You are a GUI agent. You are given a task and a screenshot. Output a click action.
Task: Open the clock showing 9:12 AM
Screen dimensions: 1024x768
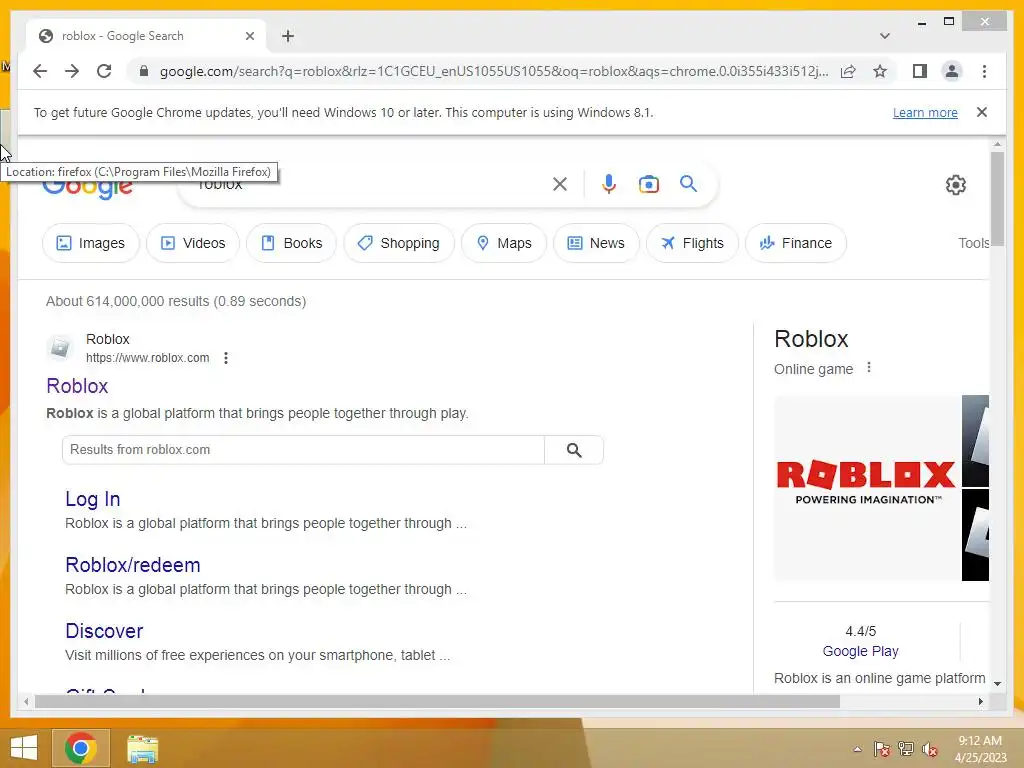(x=980, y=749)
